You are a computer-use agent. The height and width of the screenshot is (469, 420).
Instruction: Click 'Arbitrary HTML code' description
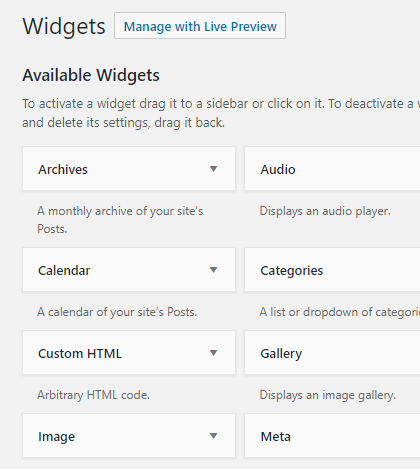(x=93, y=395)
